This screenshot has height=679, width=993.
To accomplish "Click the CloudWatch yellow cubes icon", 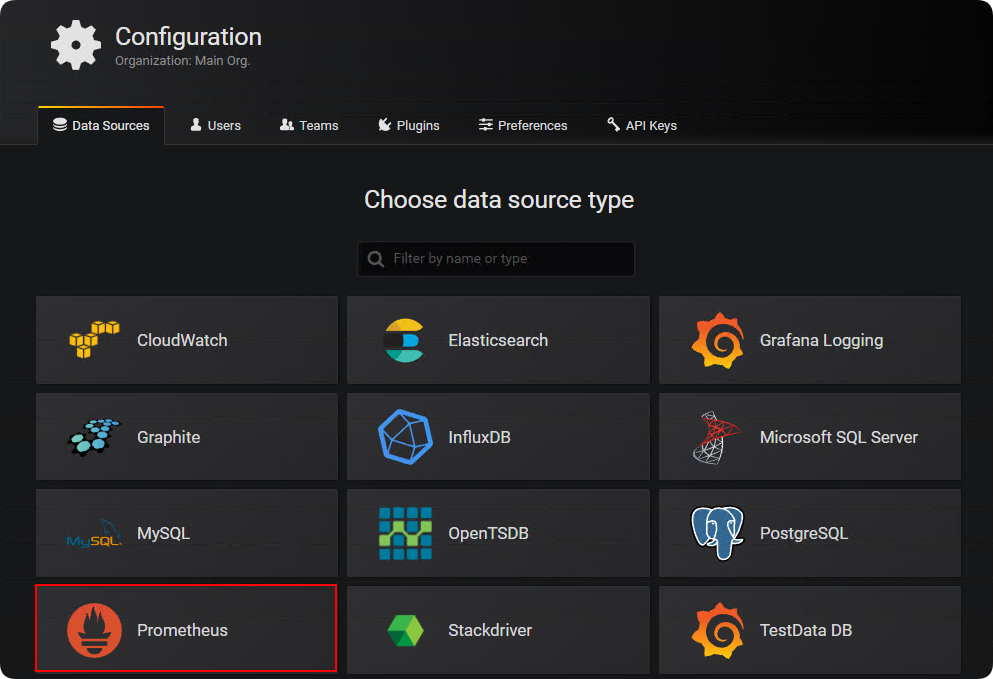I will click(94, 340).
